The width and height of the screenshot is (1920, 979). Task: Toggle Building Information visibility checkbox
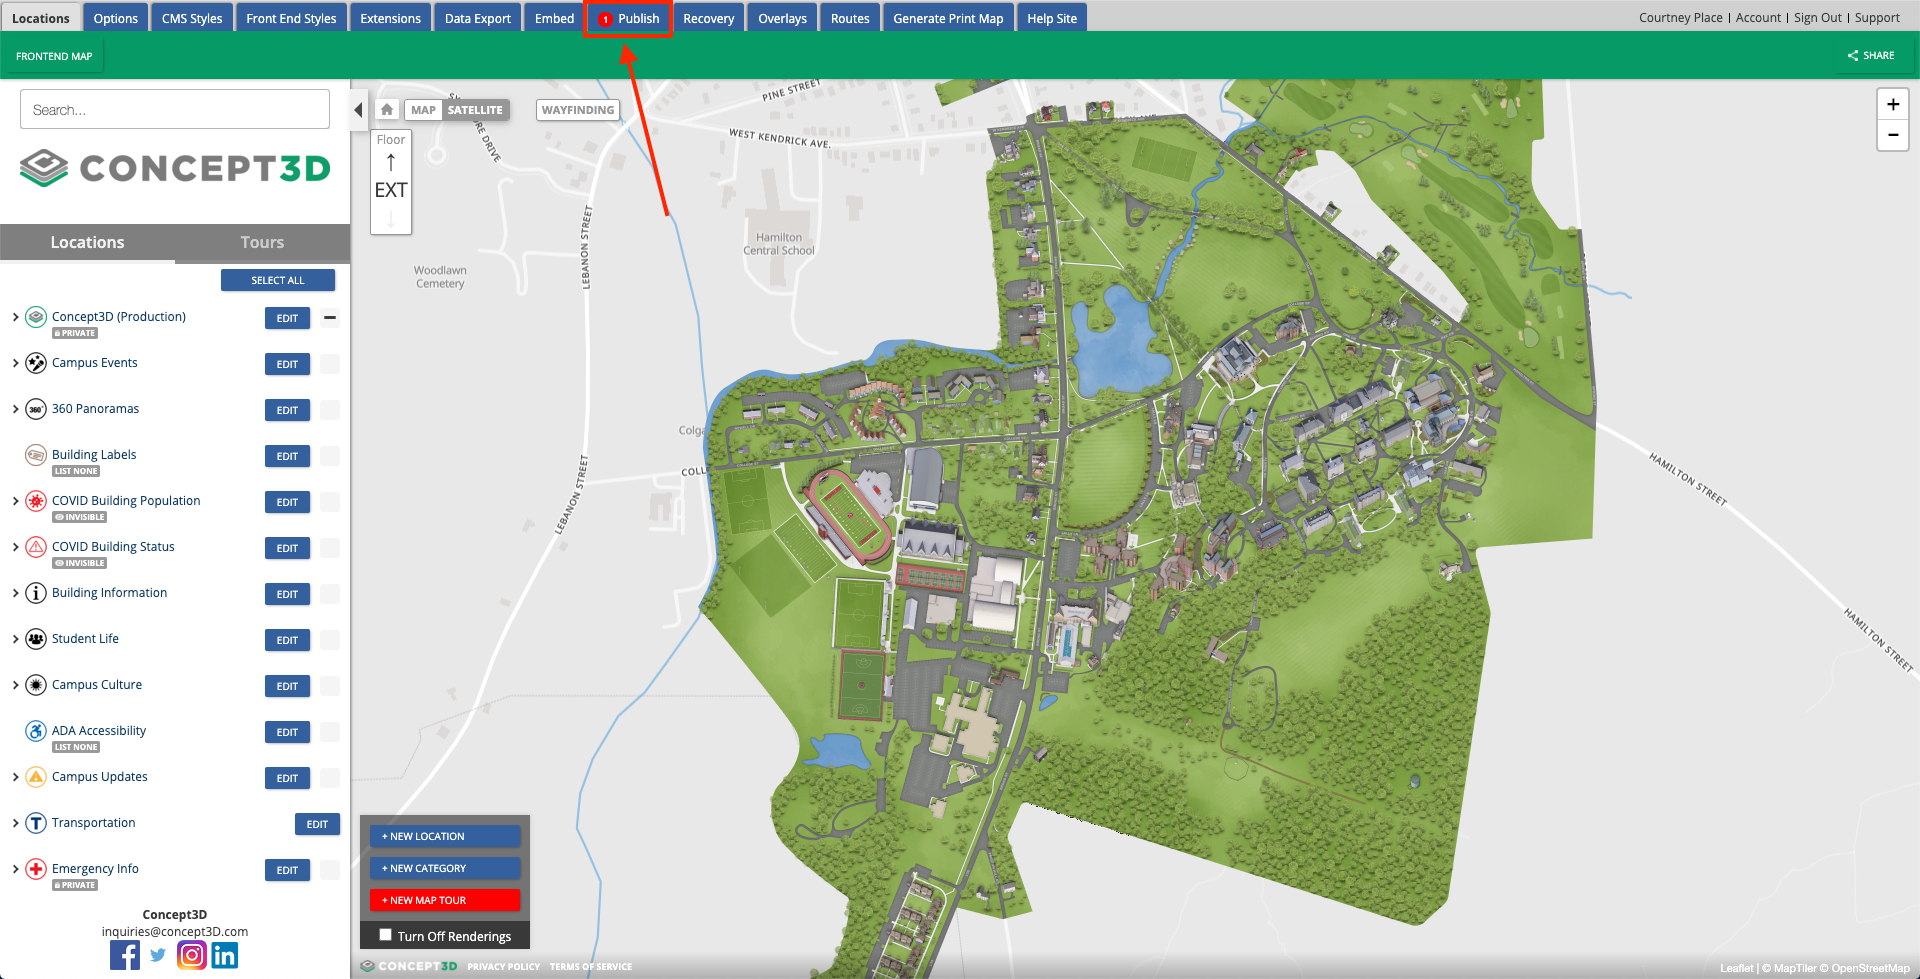pyautogui.click(x=330, y=594)
